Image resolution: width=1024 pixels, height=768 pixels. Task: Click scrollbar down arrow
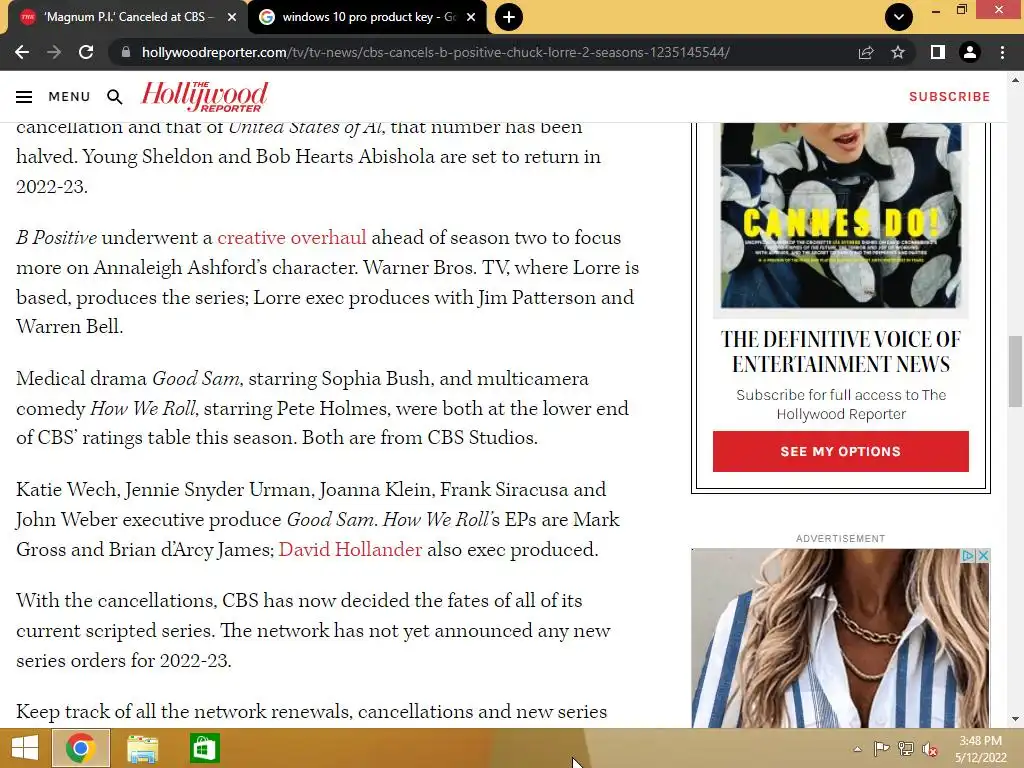[1014, 719]
